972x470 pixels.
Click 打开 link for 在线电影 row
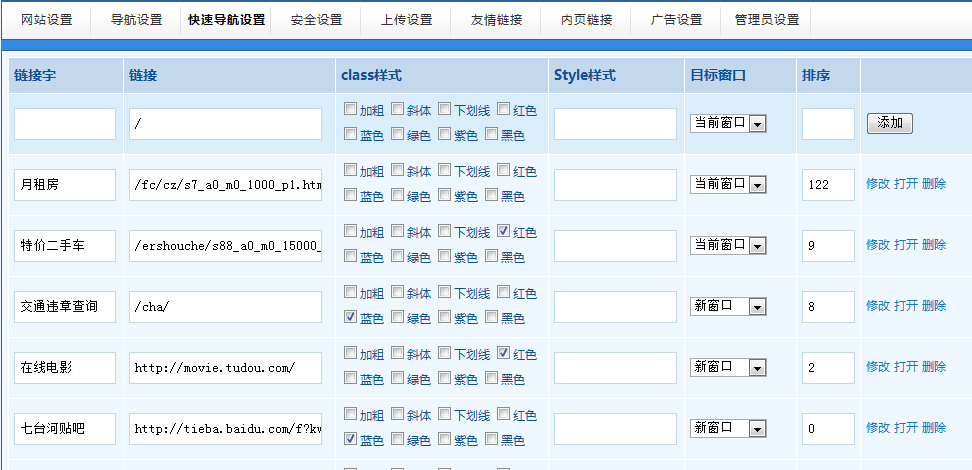click(x=905, y=367)
